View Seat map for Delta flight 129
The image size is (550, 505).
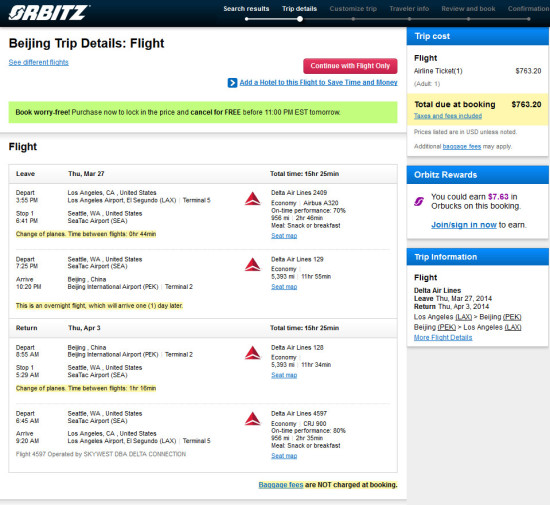point(284,287)
